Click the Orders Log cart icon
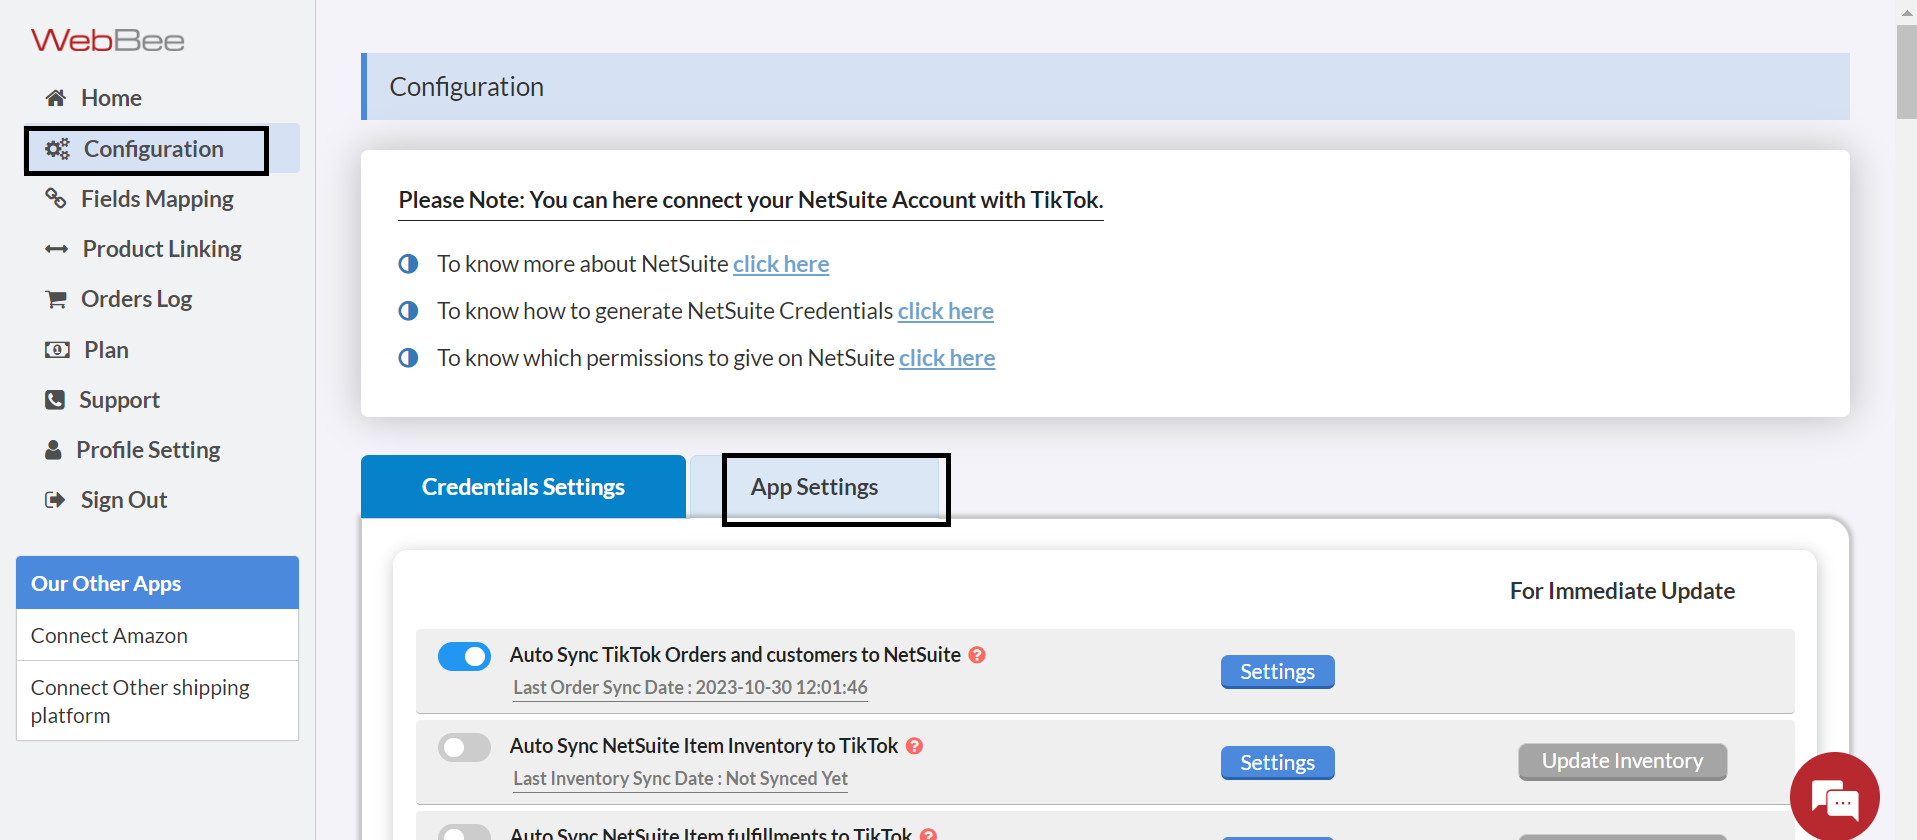This screenshot has width=1917, height=840. 56,299
